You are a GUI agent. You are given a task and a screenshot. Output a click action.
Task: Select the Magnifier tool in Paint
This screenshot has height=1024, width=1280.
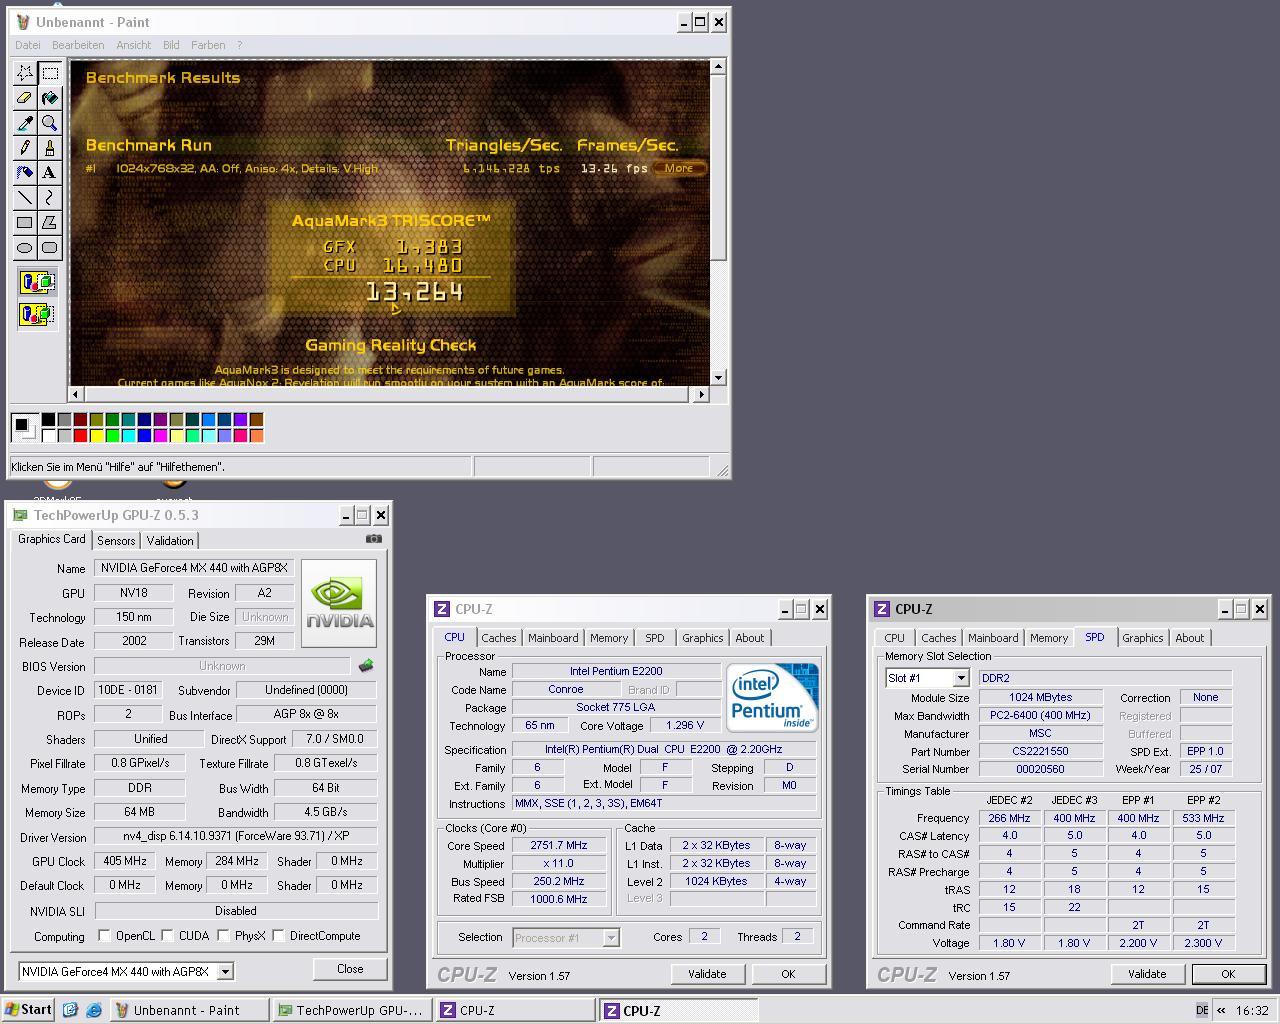pos(49,123)
